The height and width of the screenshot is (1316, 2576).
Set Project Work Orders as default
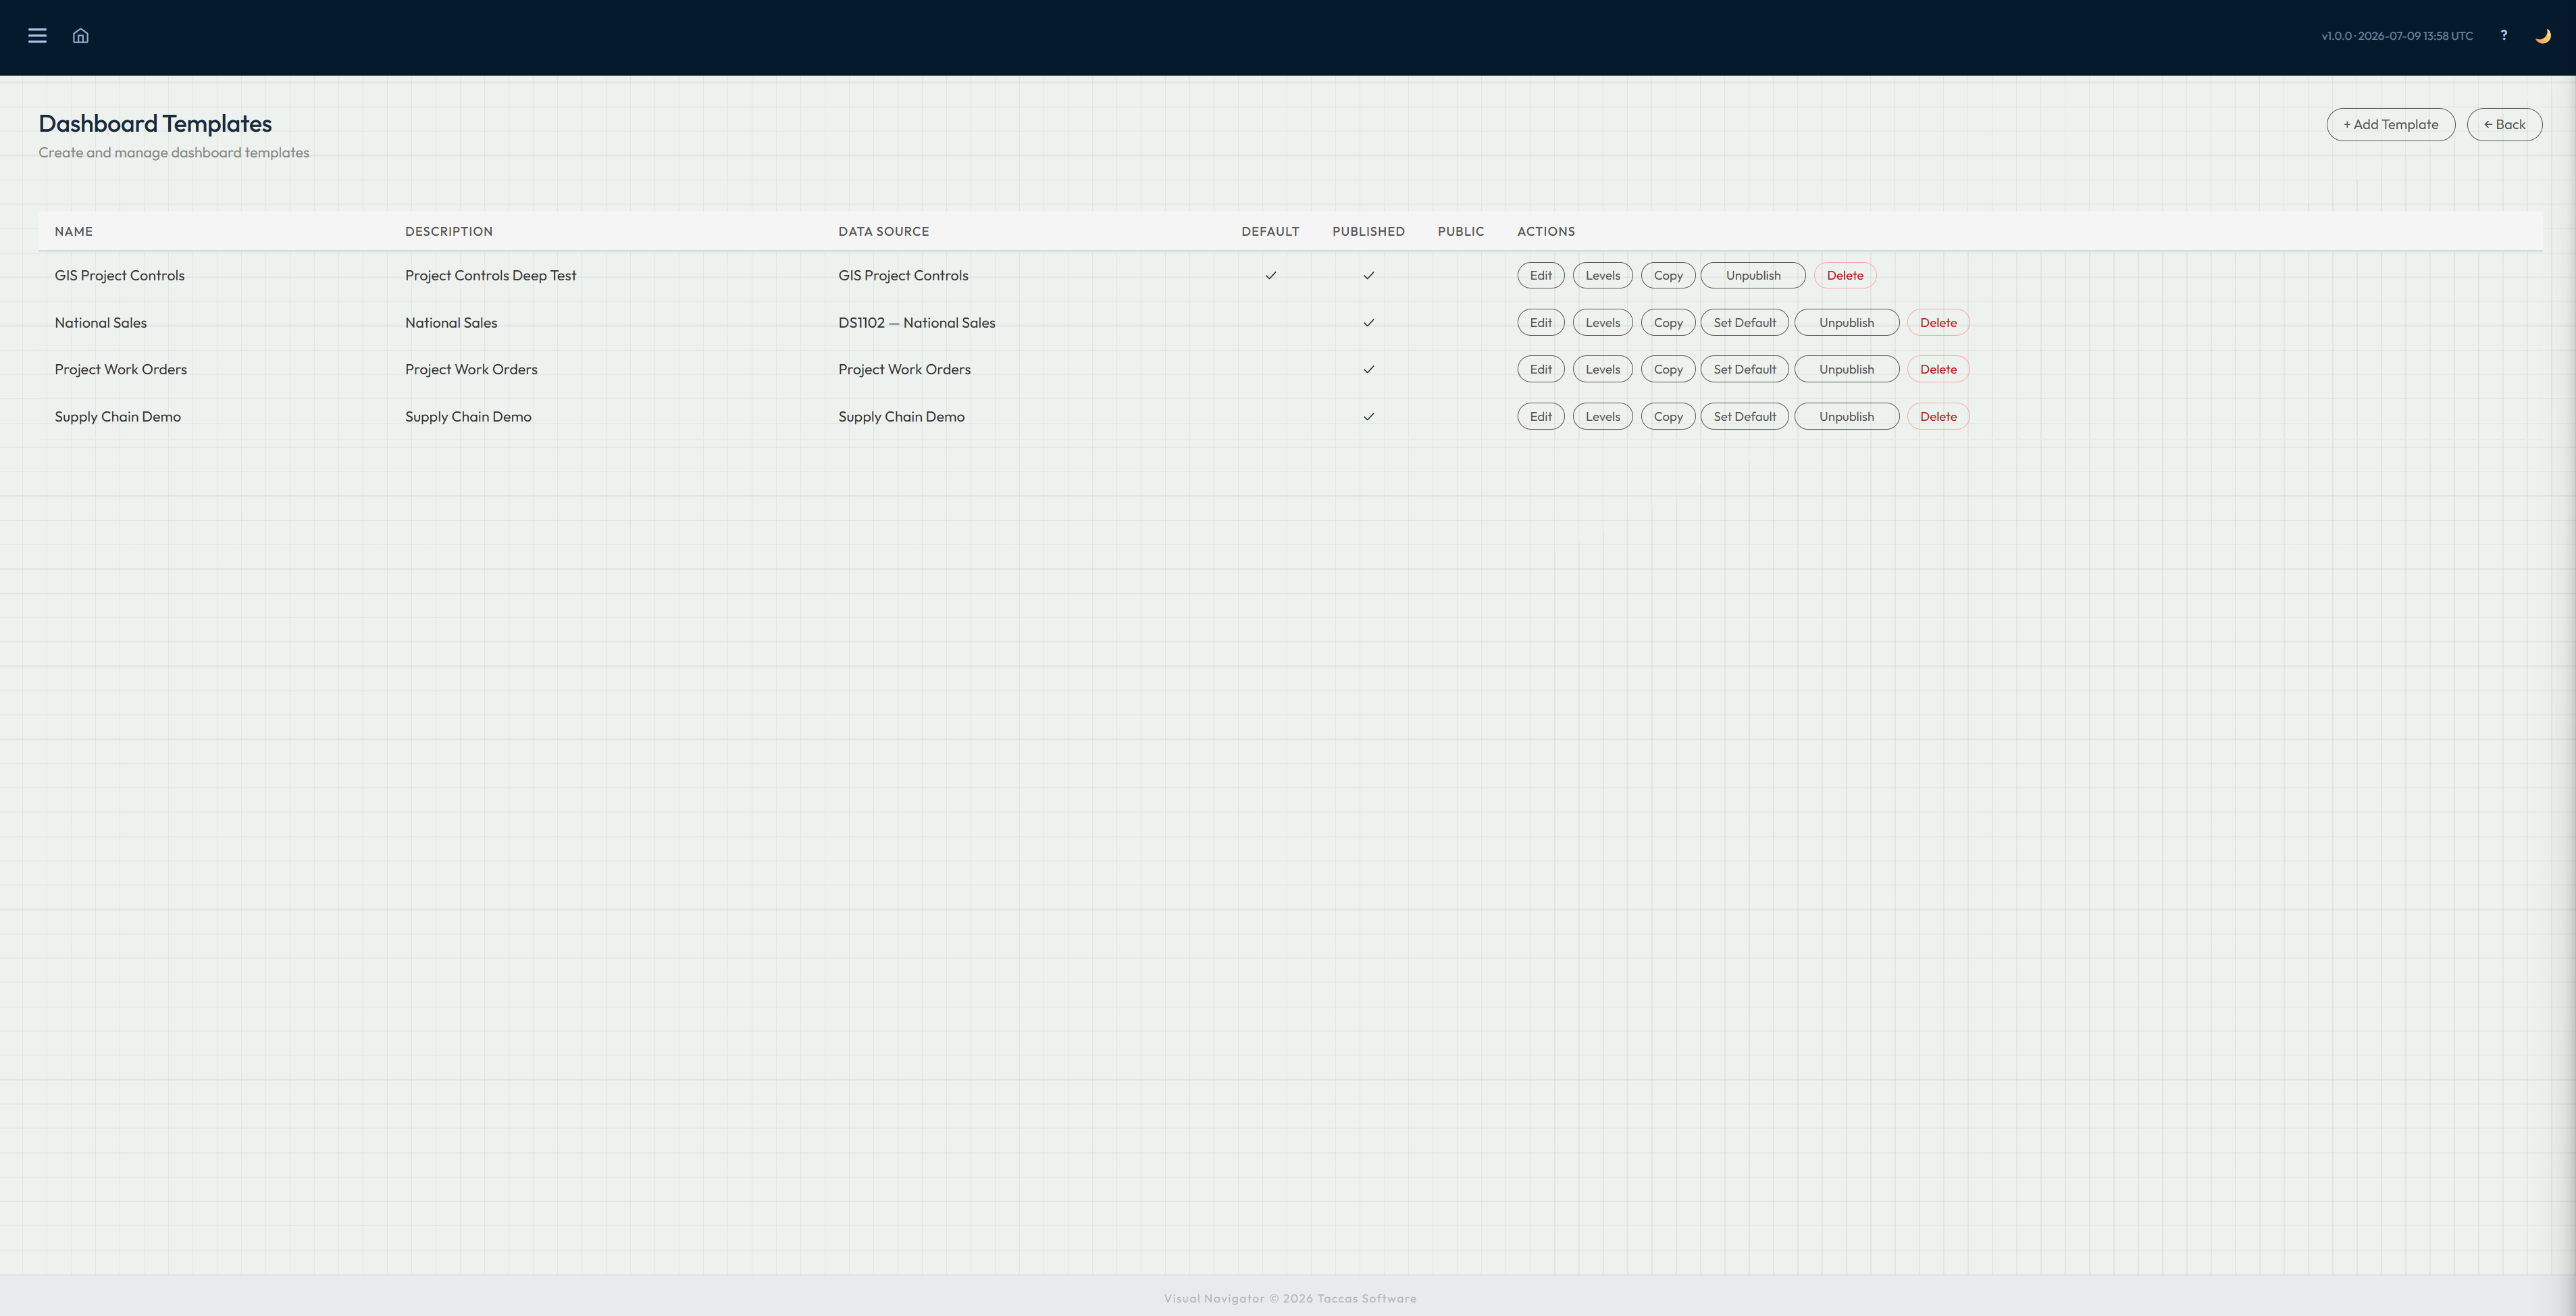click(x=1744, y=370)
